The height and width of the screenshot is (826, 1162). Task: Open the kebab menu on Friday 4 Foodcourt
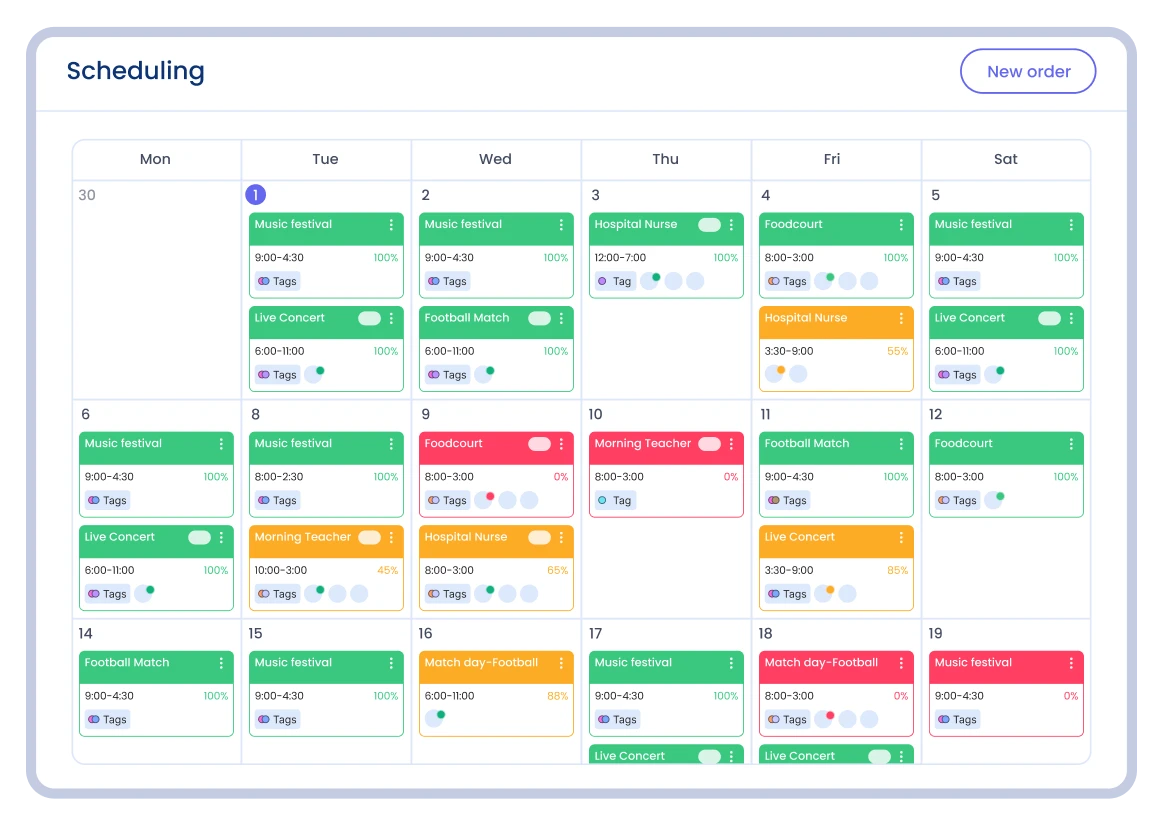[x=901, y=224]
